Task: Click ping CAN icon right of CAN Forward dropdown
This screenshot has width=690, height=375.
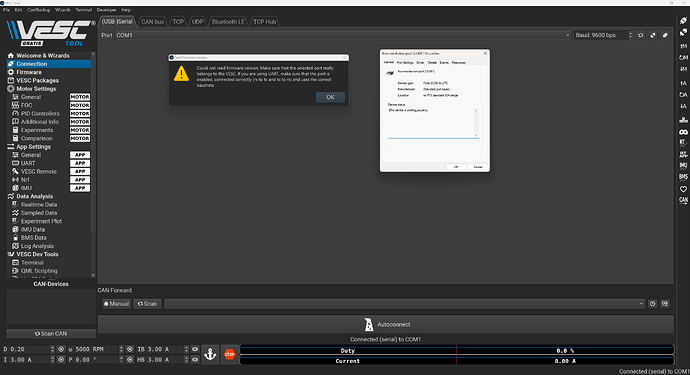Action: point(653,304)
